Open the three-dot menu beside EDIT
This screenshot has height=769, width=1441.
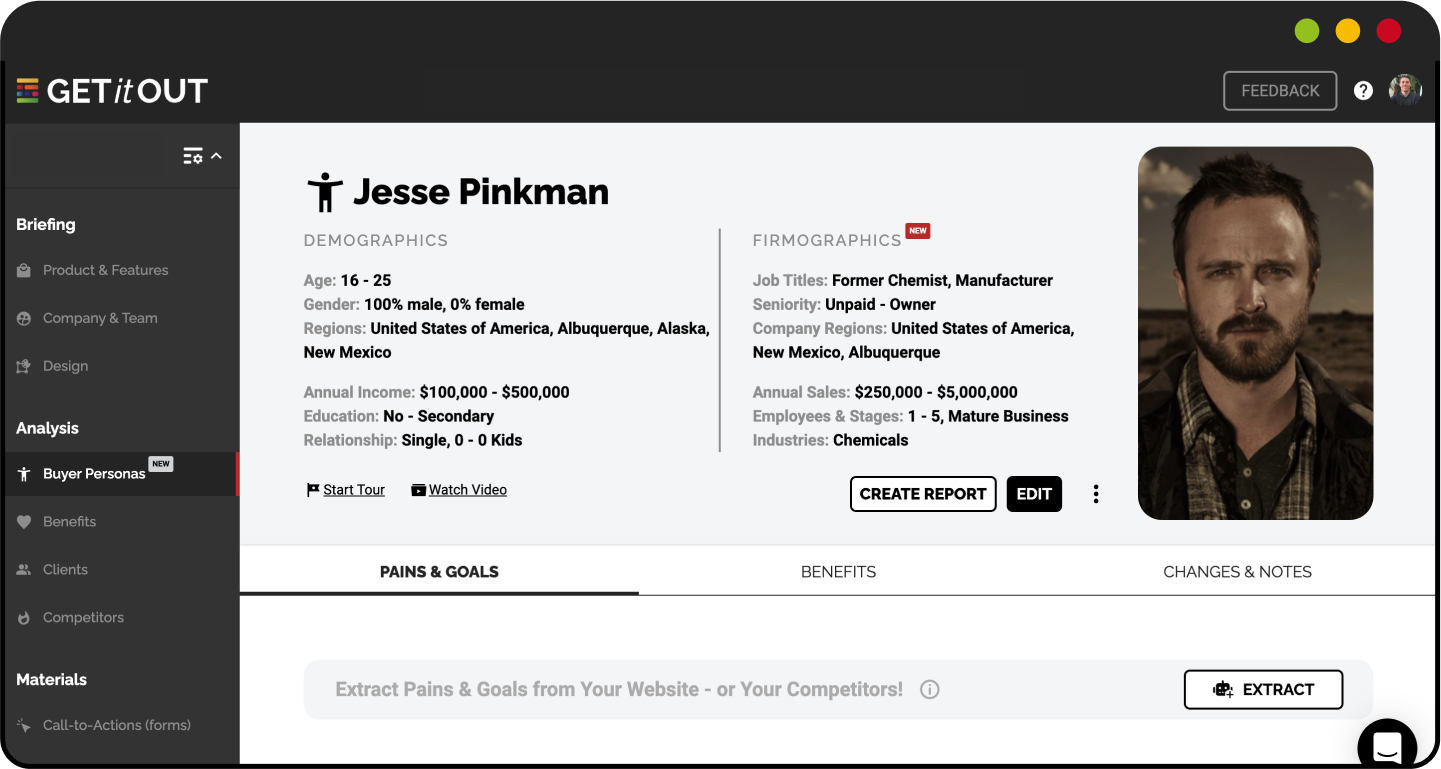1095,493
